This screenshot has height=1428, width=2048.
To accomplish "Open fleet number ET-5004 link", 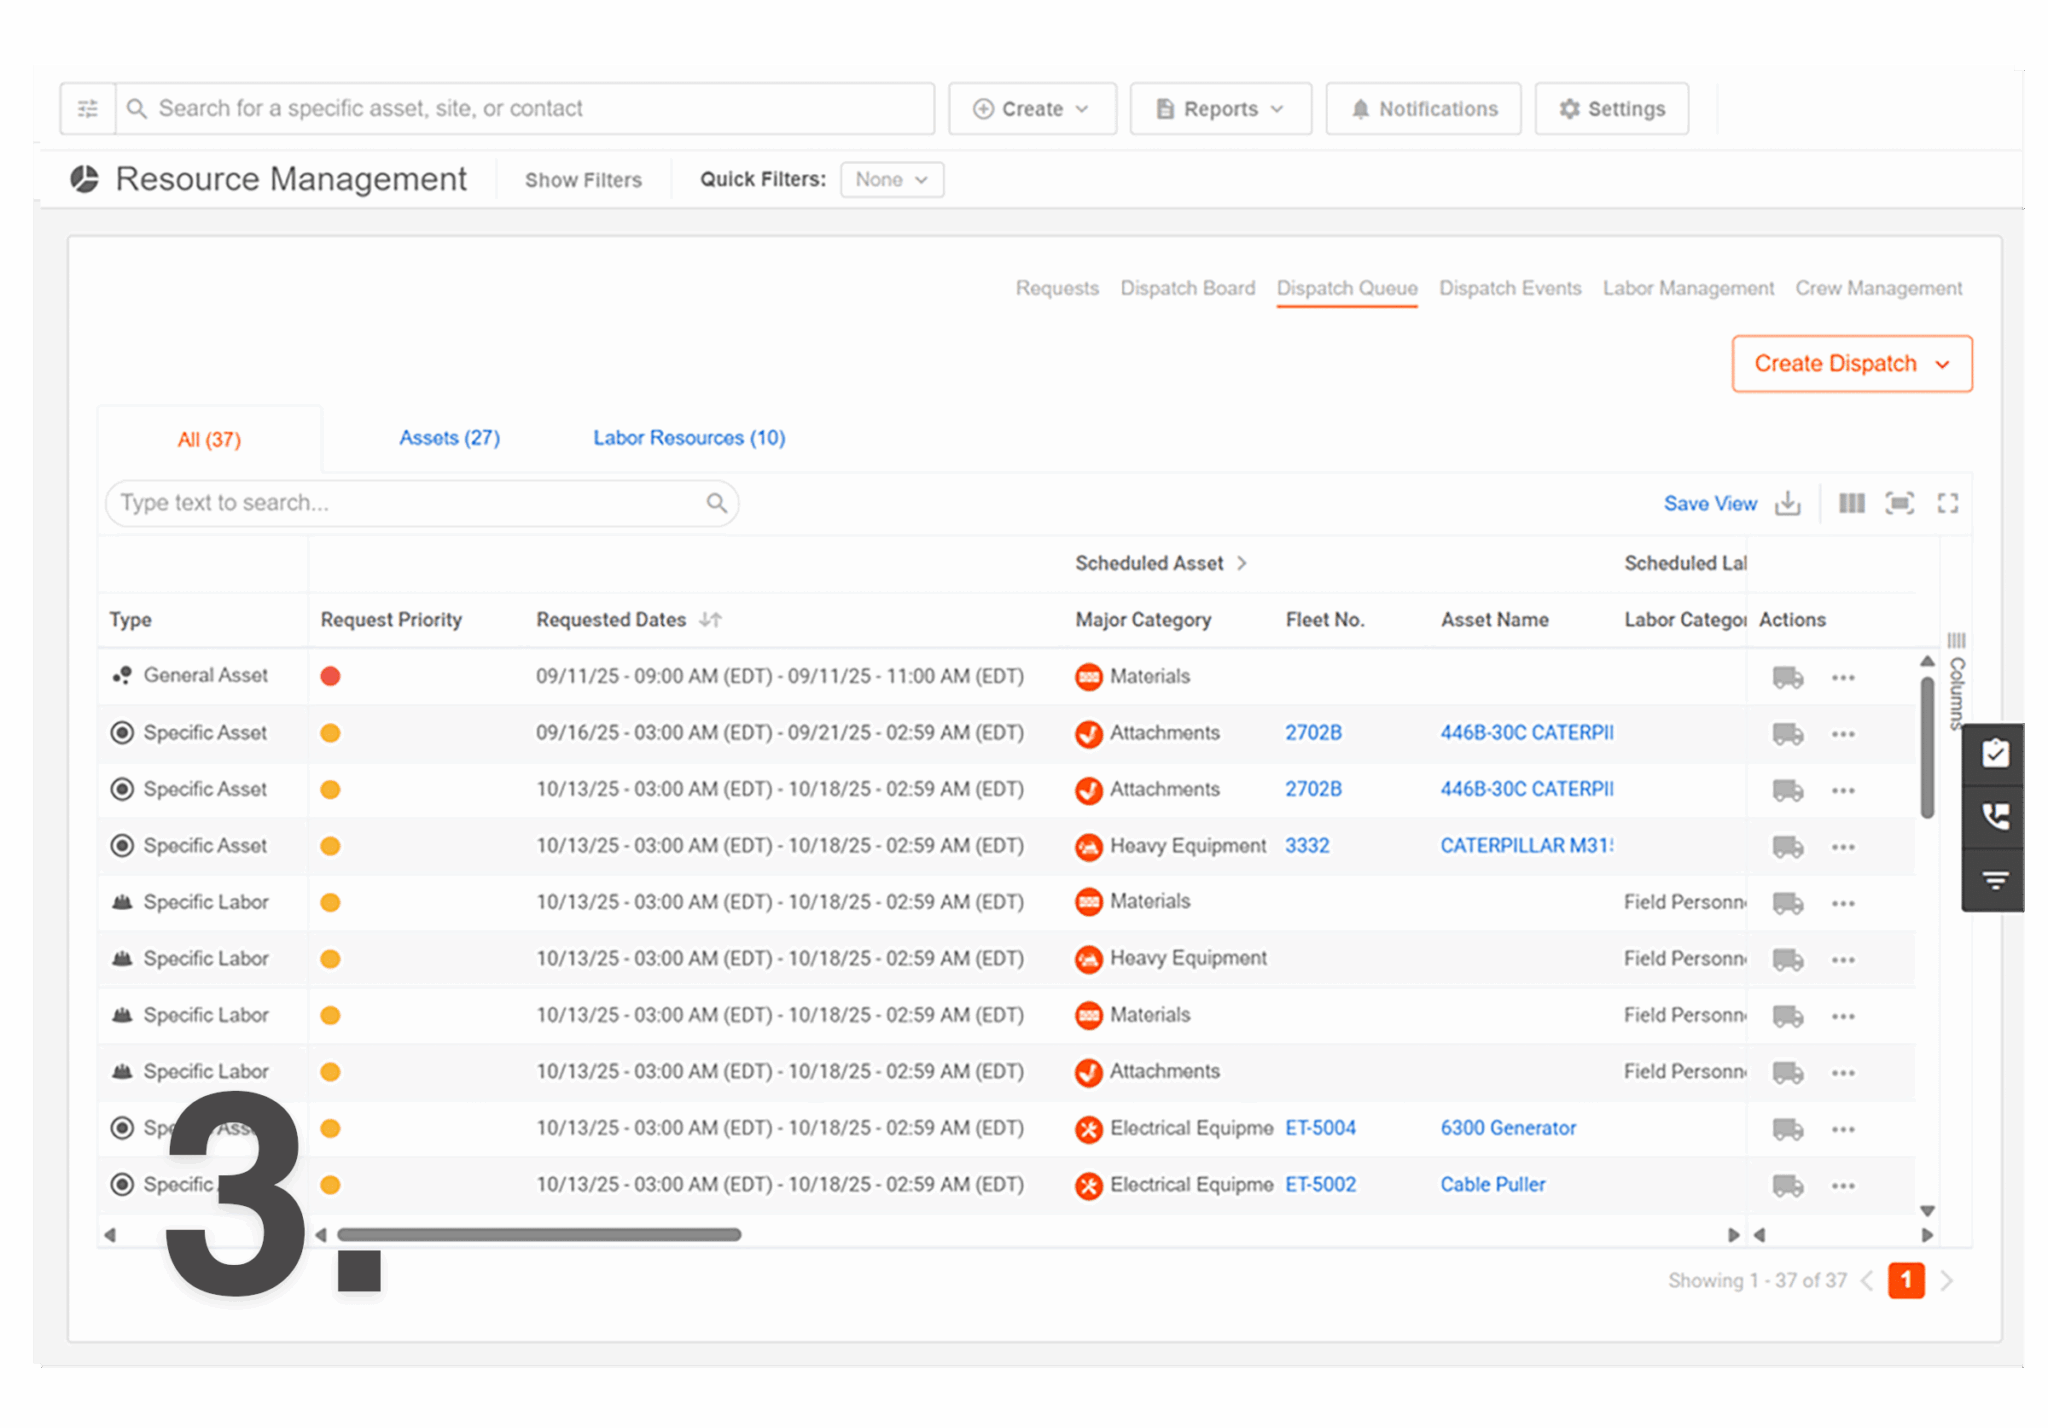I will coord(1320,1128).
